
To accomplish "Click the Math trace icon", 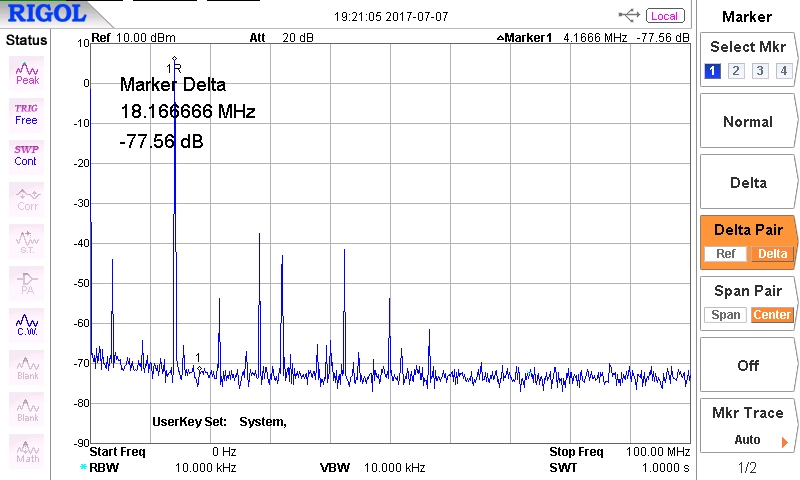I will pos(27,450).
